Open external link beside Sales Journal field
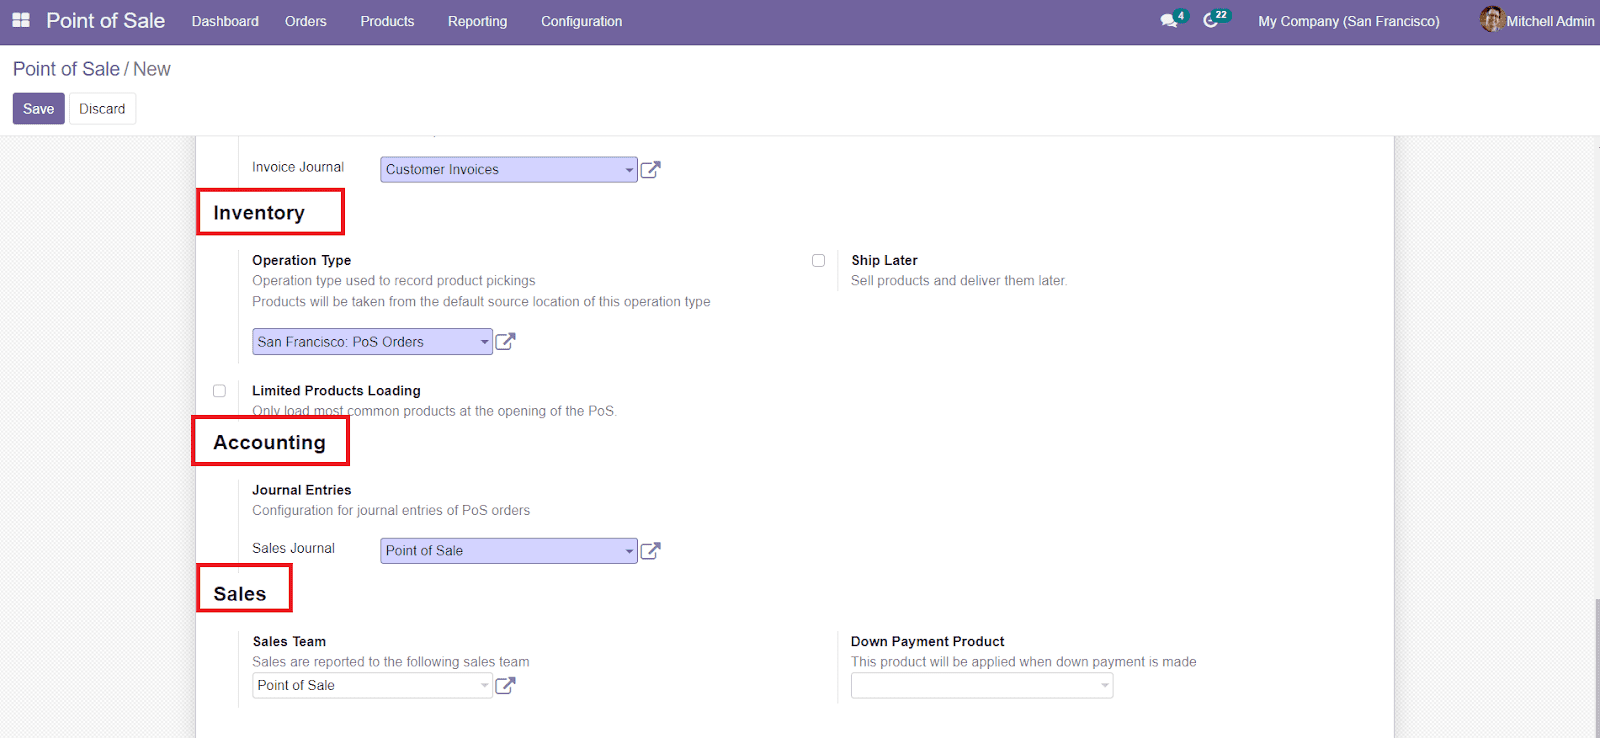 [x=650, y=551]
